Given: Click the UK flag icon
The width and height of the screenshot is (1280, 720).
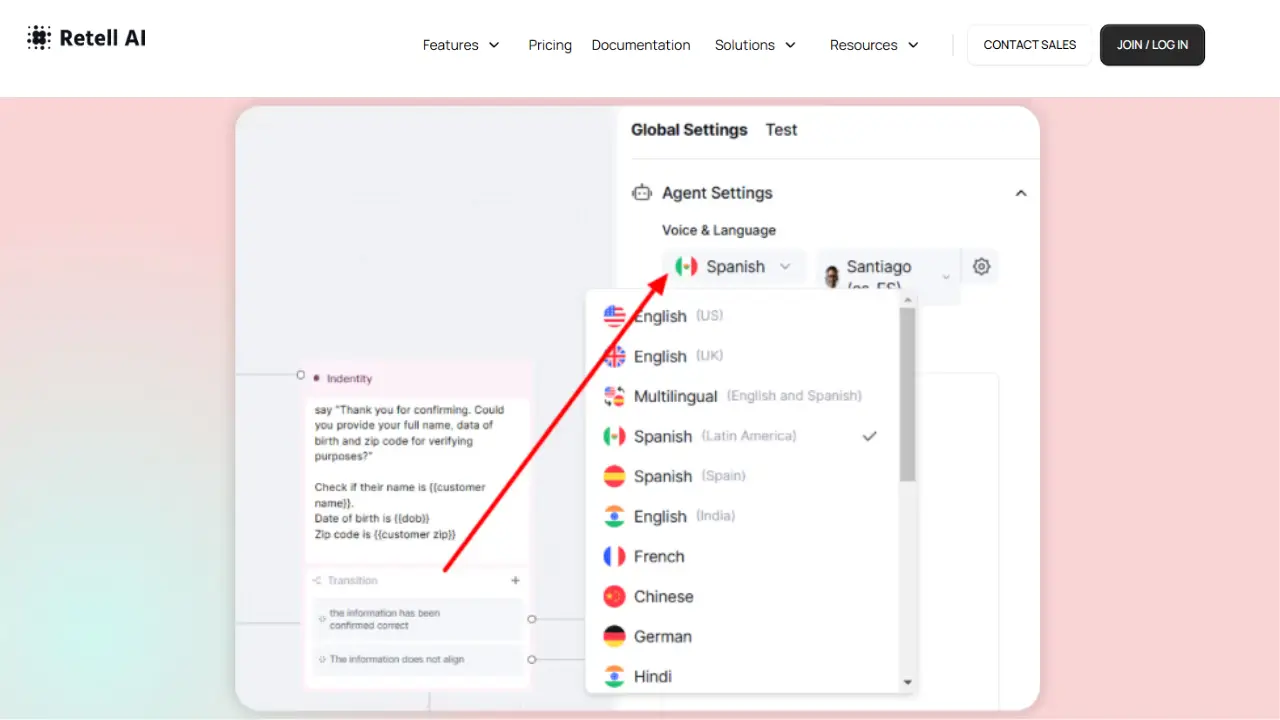Looking at the screenshot, I should [614, 356].
